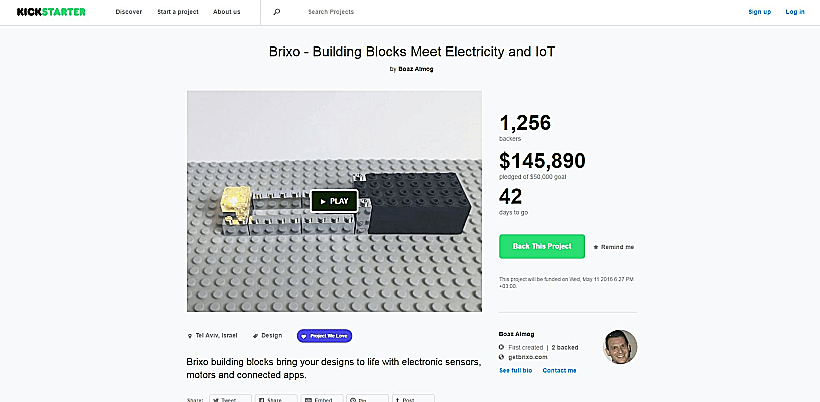The width and height of the screenshot is (820, 402).
Task: Click the Sign up link
Action: click(759, 12)
